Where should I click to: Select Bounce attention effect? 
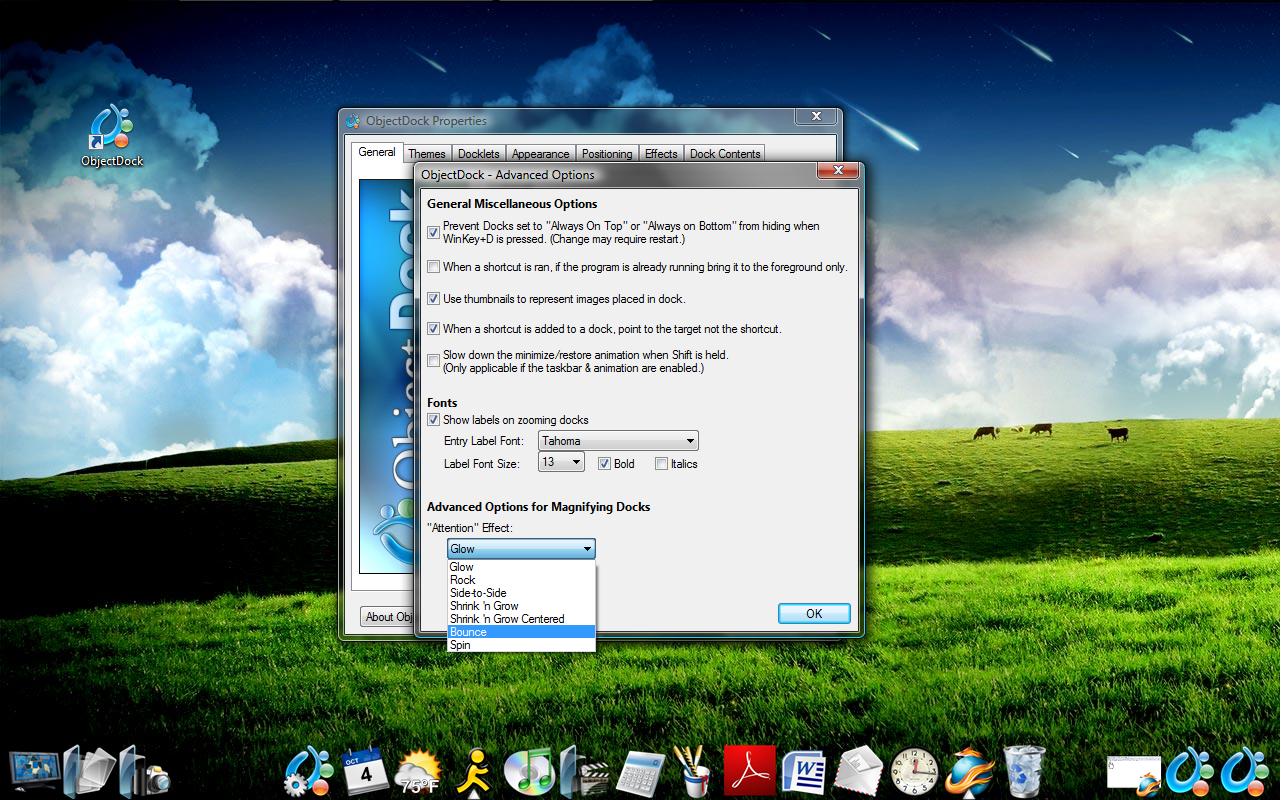click(x=521, y=632)
